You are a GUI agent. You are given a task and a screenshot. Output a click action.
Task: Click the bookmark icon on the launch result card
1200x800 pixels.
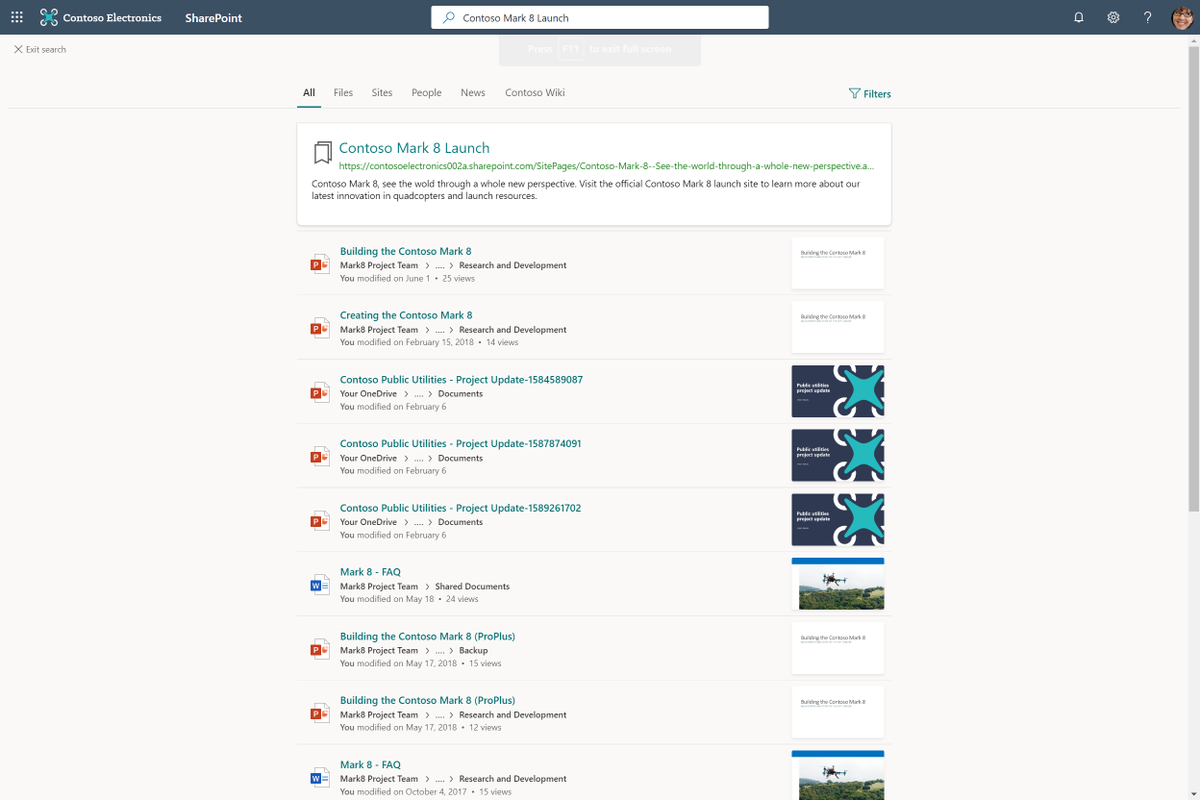pos(321,151)
